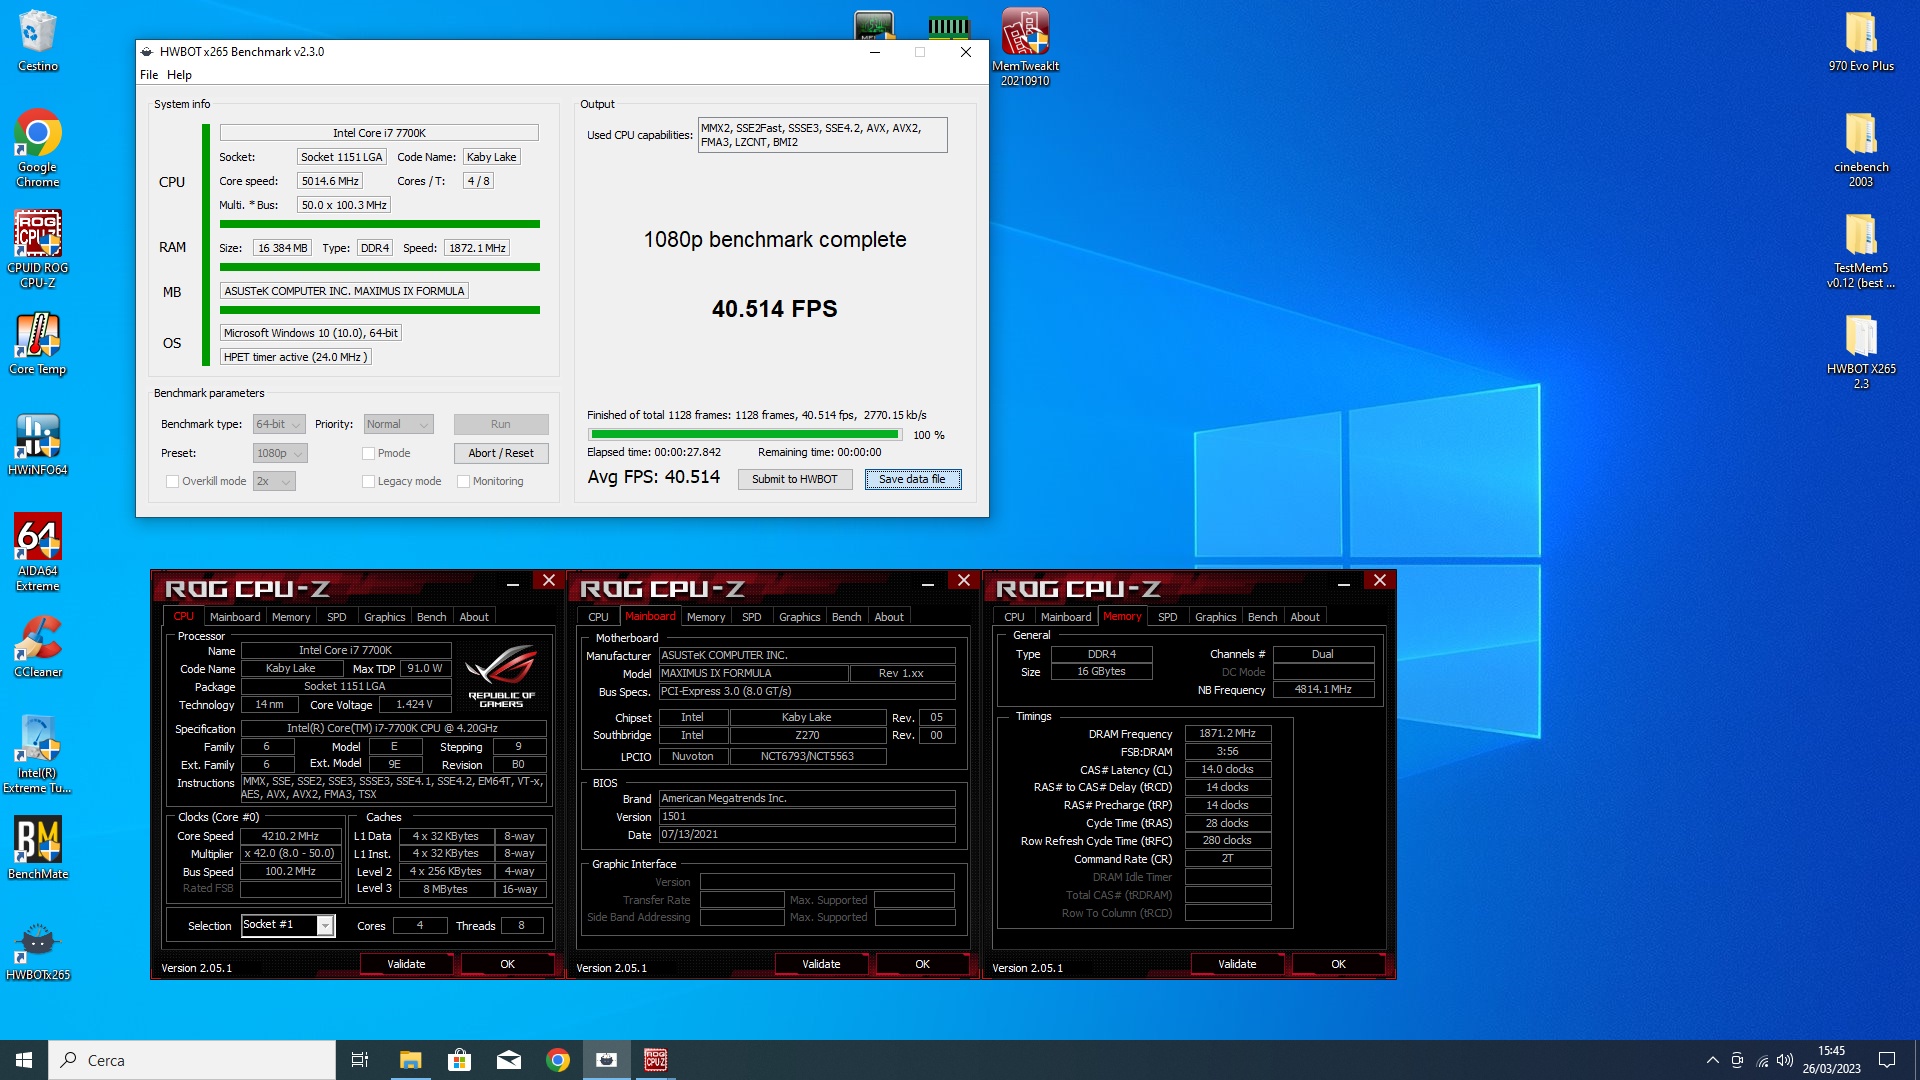Enable the Overkill mode checkbox
Image resolution: width=1920 pixels, height=1080 pixels.
pyautogui.click(x=172, y=481)
